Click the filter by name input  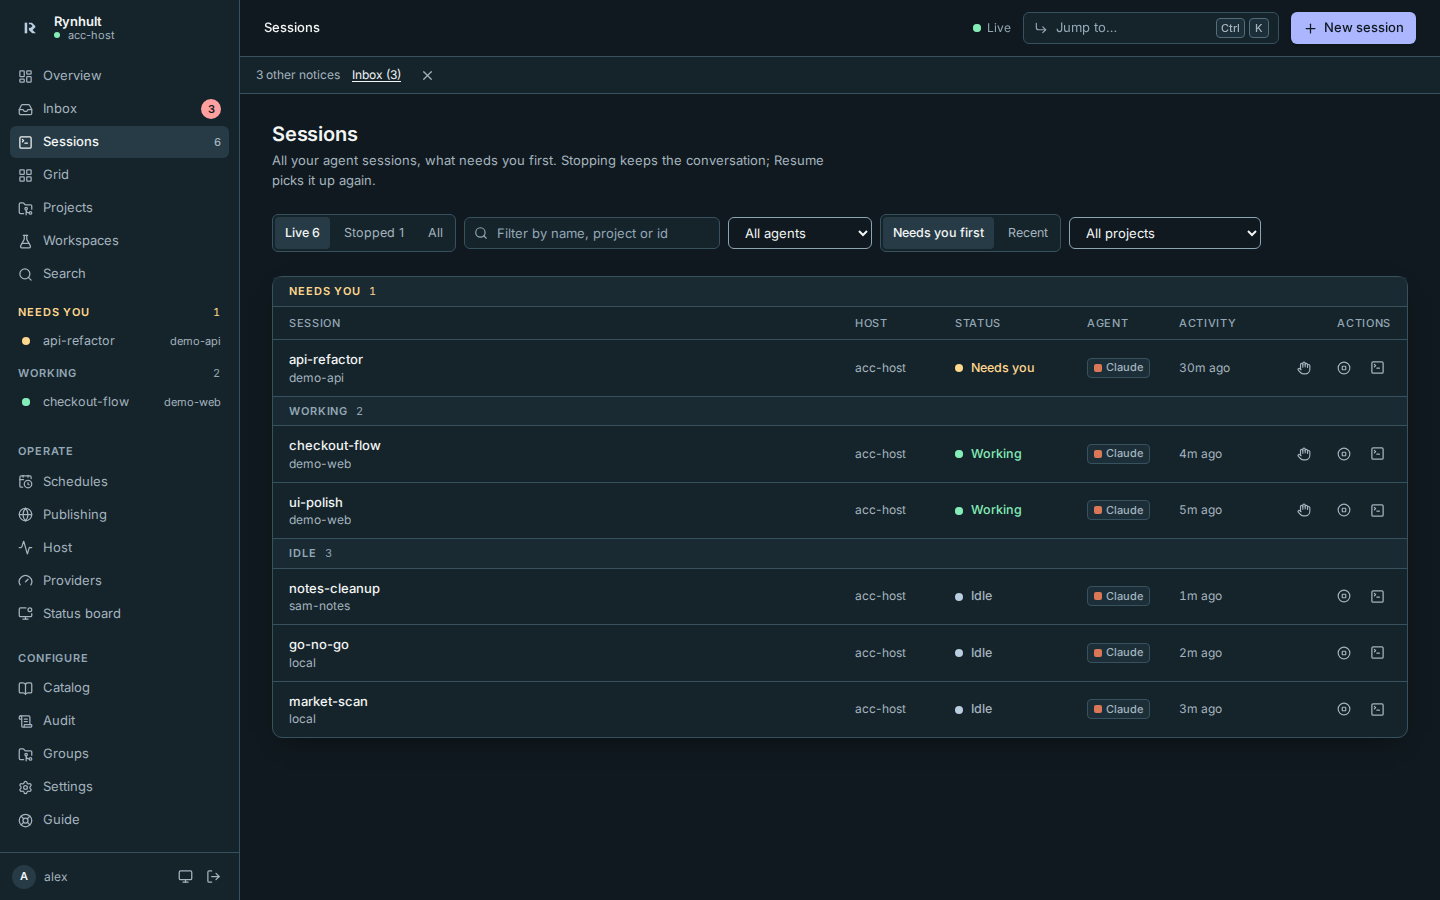pyautogui.click(x=592, y=233)
